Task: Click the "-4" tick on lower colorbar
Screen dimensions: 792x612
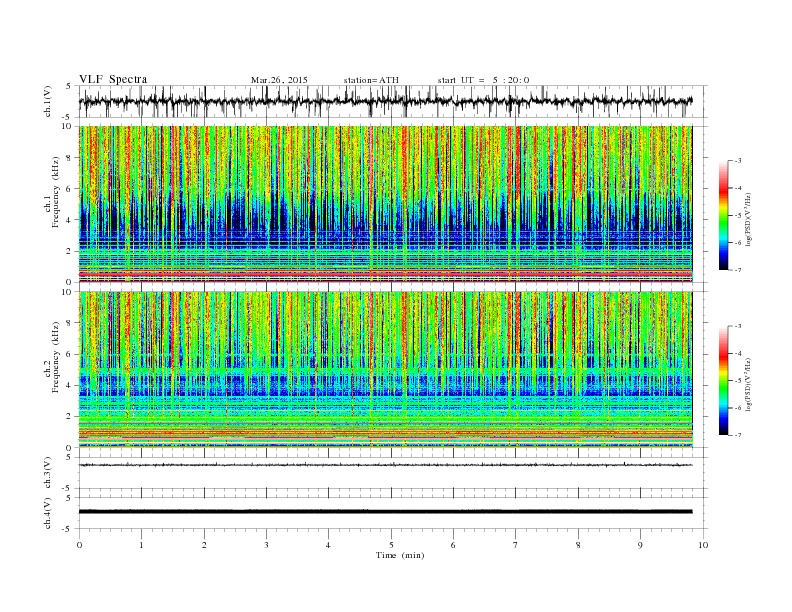Action: point(737,354)
